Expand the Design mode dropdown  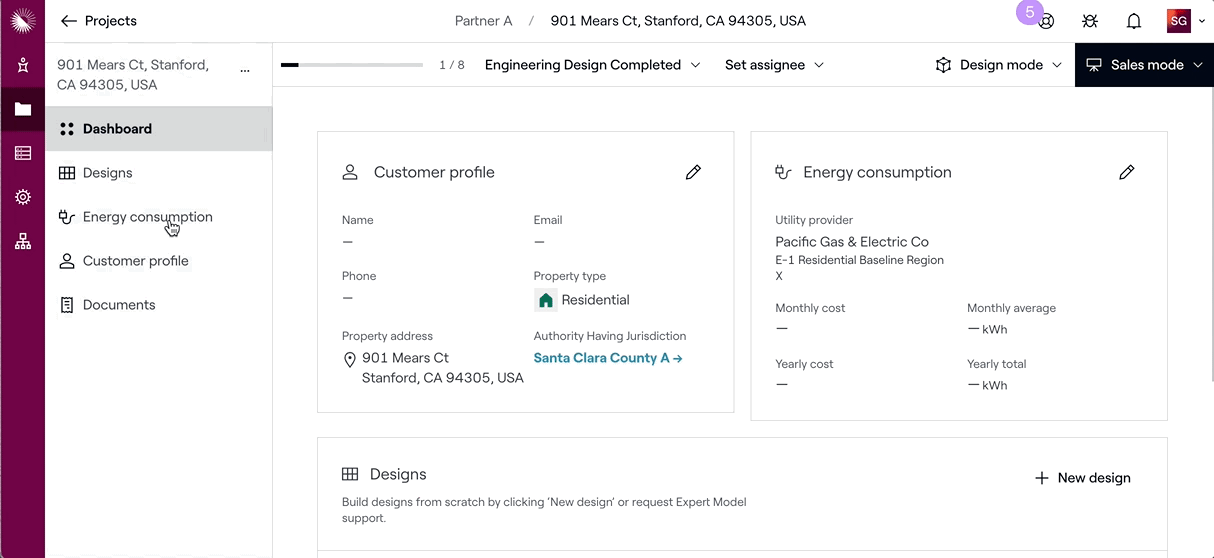(x=999, y=65)
